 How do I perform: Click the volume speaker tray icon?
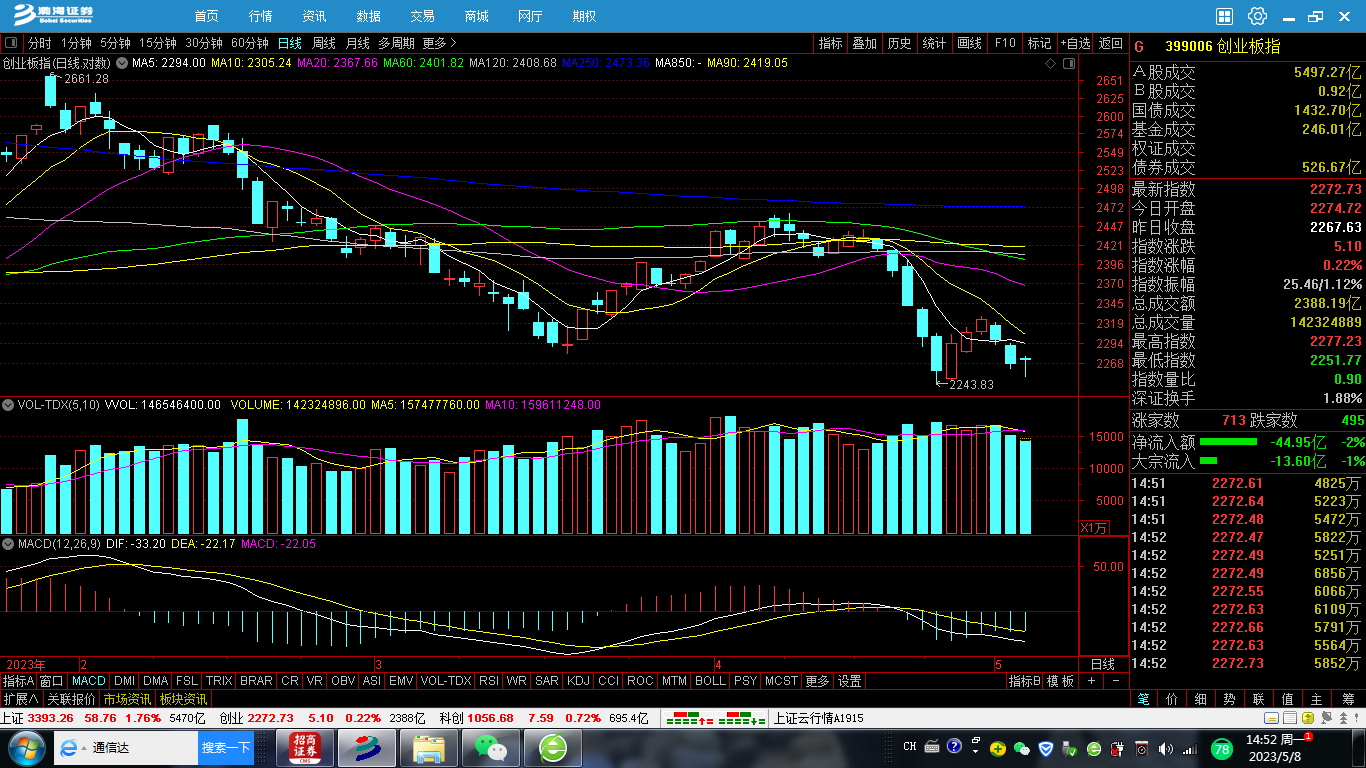1165,748
